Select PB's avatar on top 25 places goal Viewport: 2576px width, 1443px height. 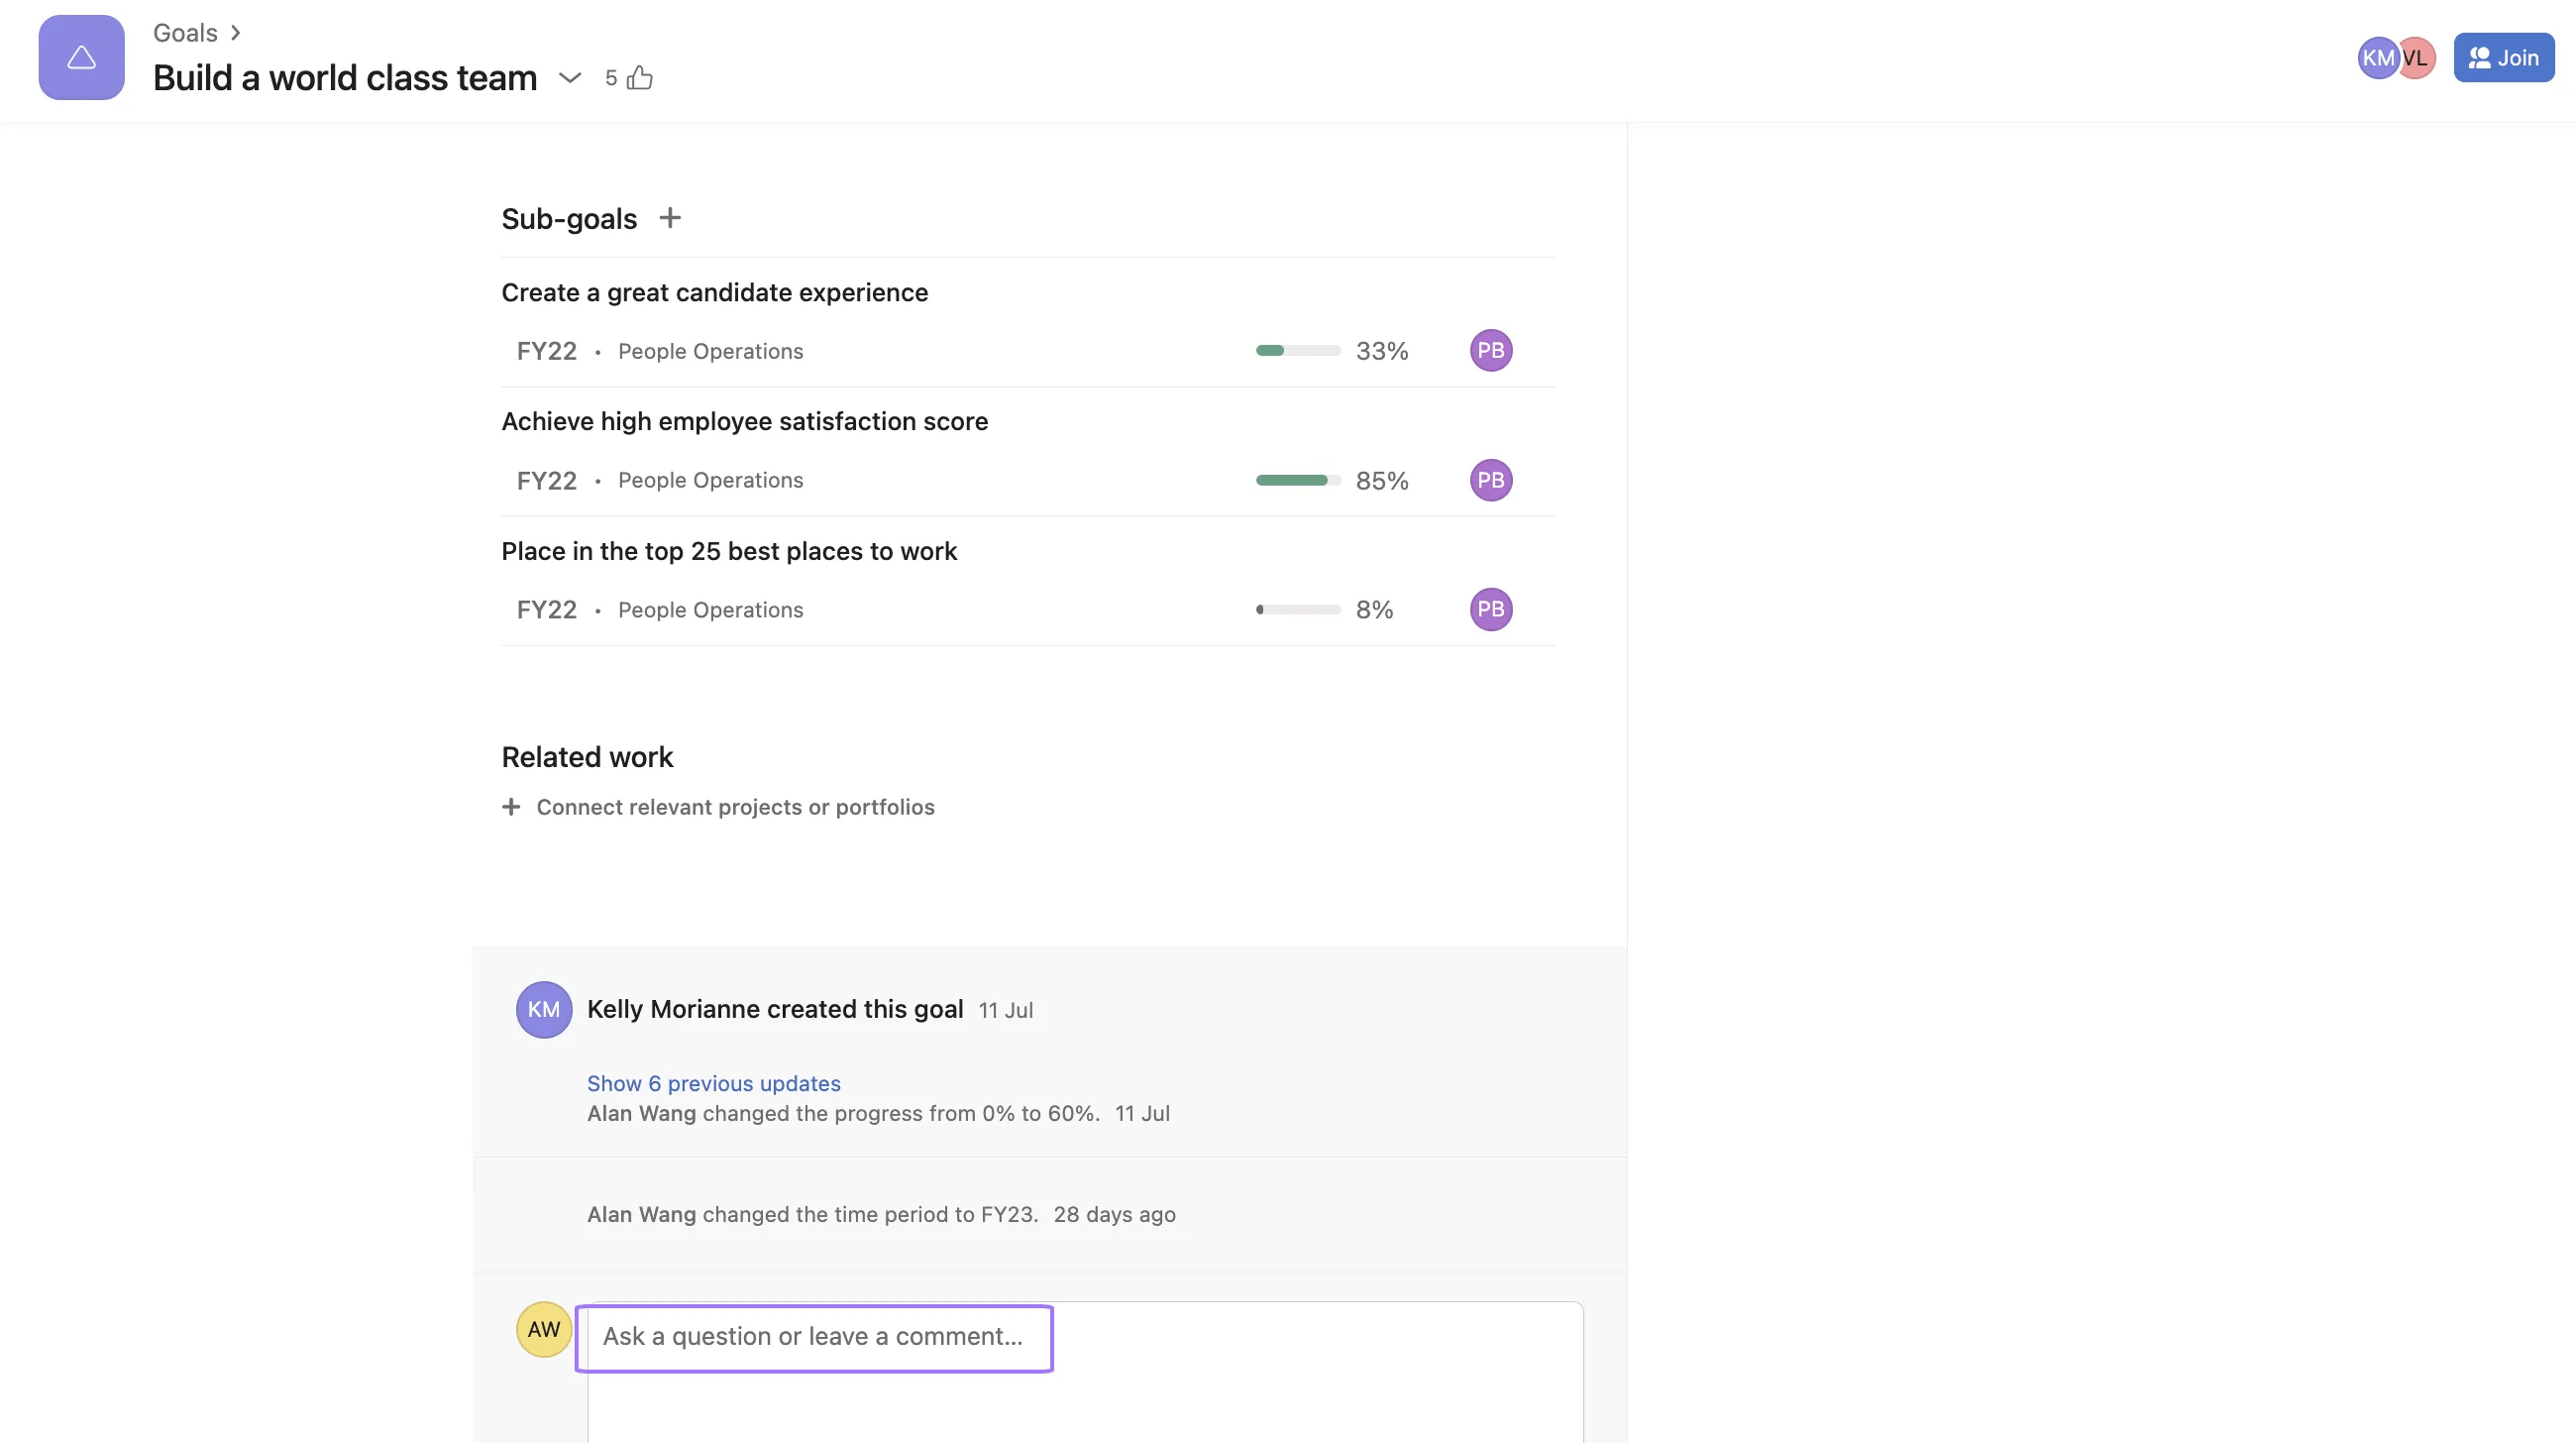(x=1490, y=609)
